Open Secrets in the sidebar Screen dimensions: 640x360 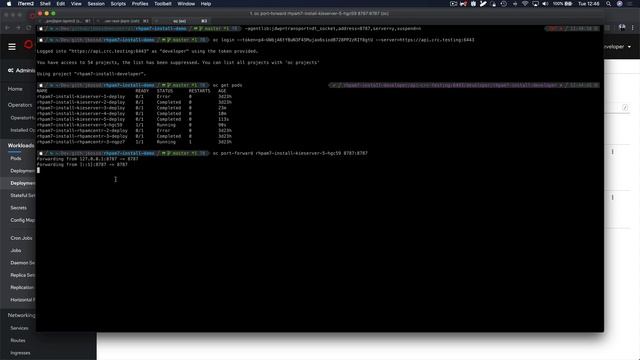18,208
